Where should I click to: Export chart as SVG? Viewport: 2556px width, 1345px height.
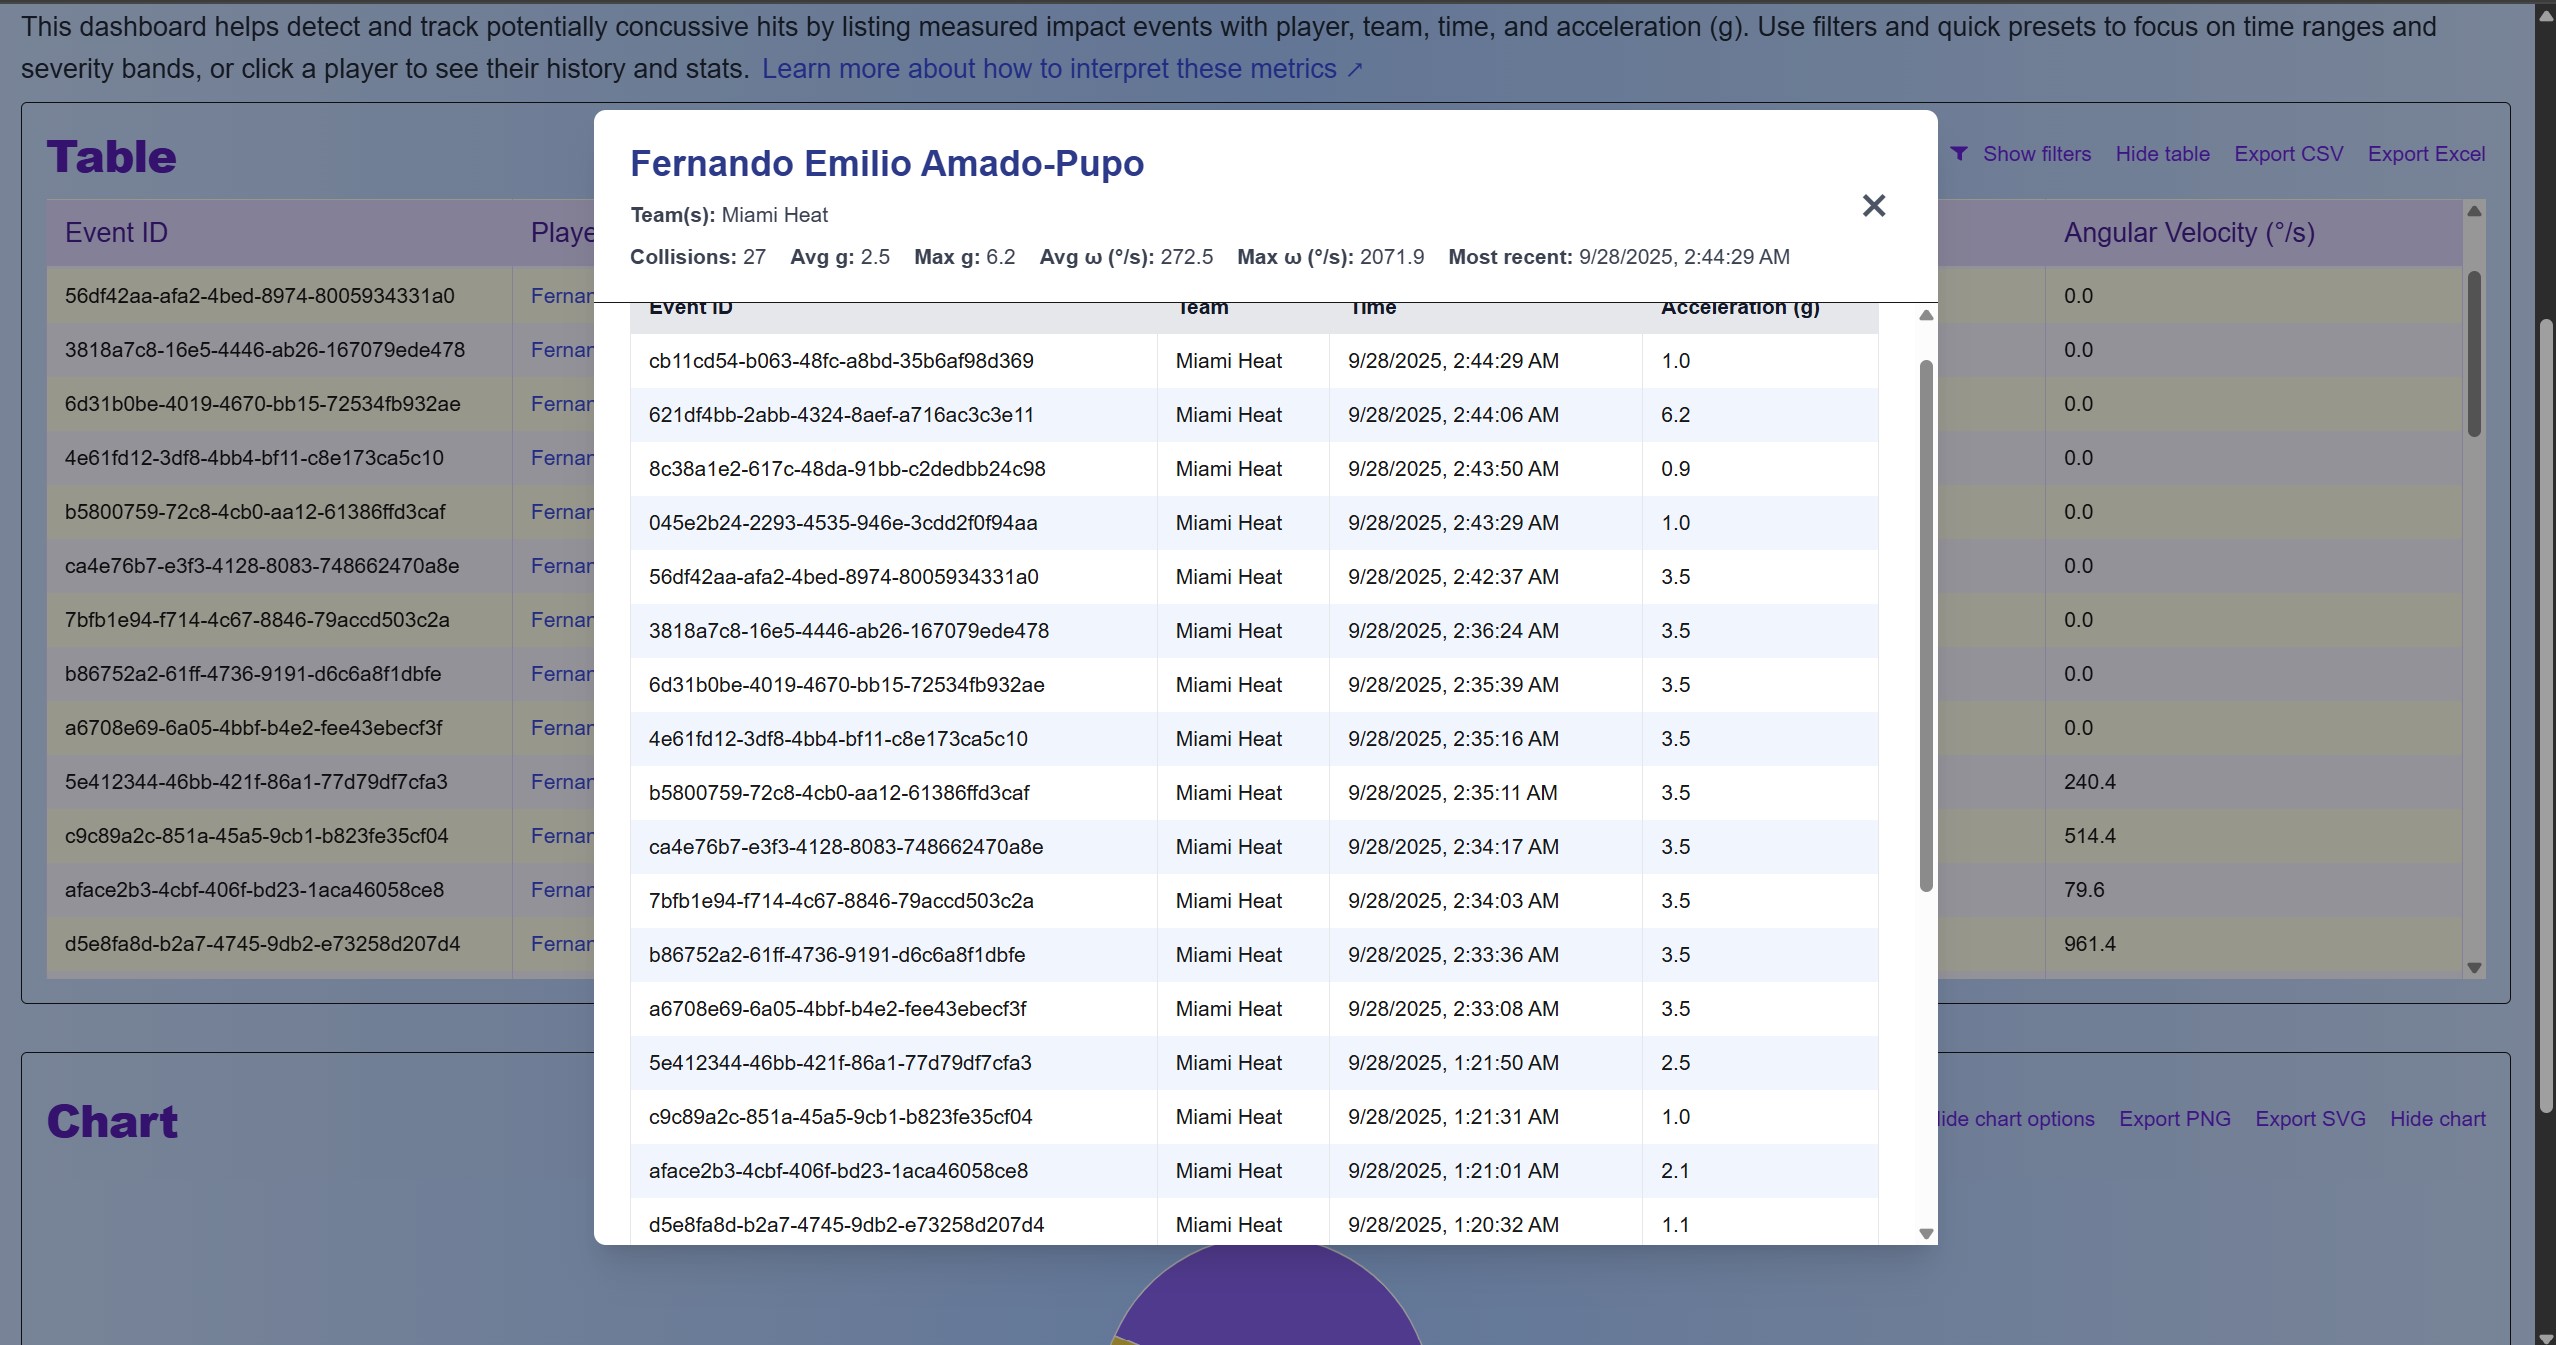coord(2310,1119)
